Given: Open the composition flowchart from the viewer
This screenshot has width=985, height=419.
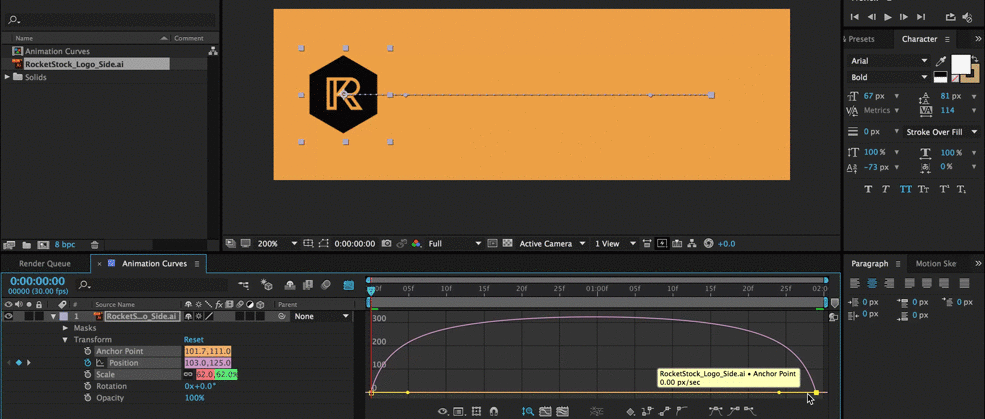Looking at the screenshot, I should point(692,244).
